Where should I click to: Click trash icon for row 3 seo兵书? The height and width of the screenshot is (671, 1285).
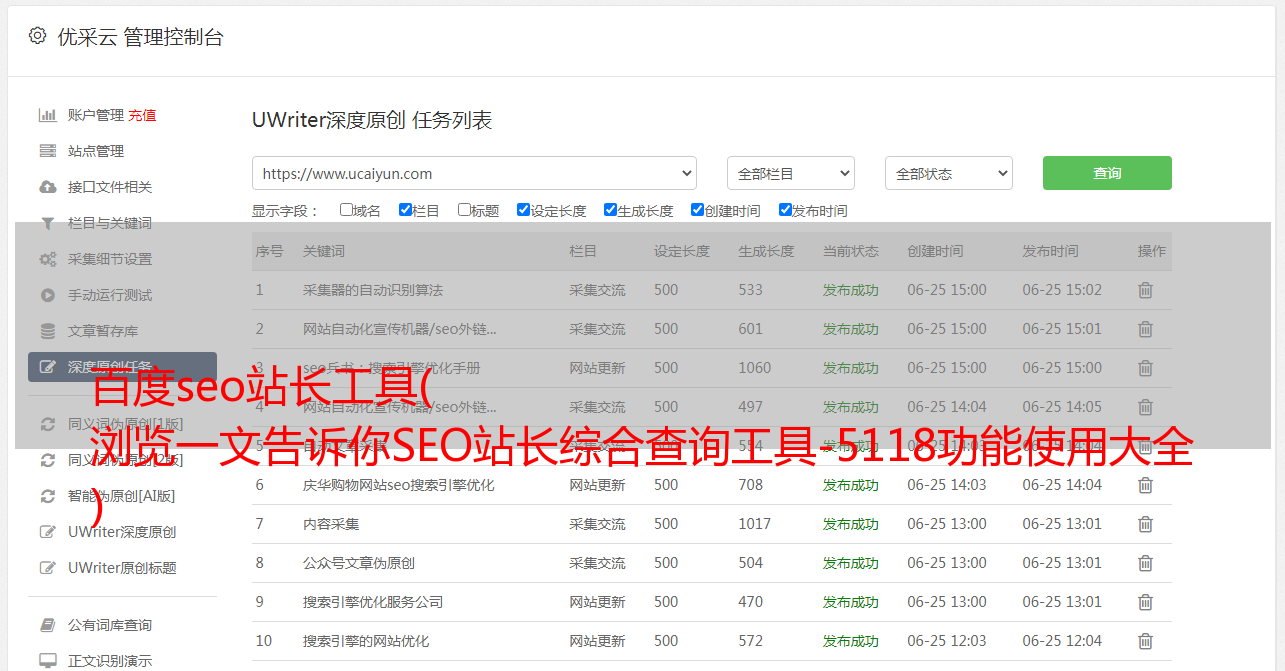point(1145,368)
